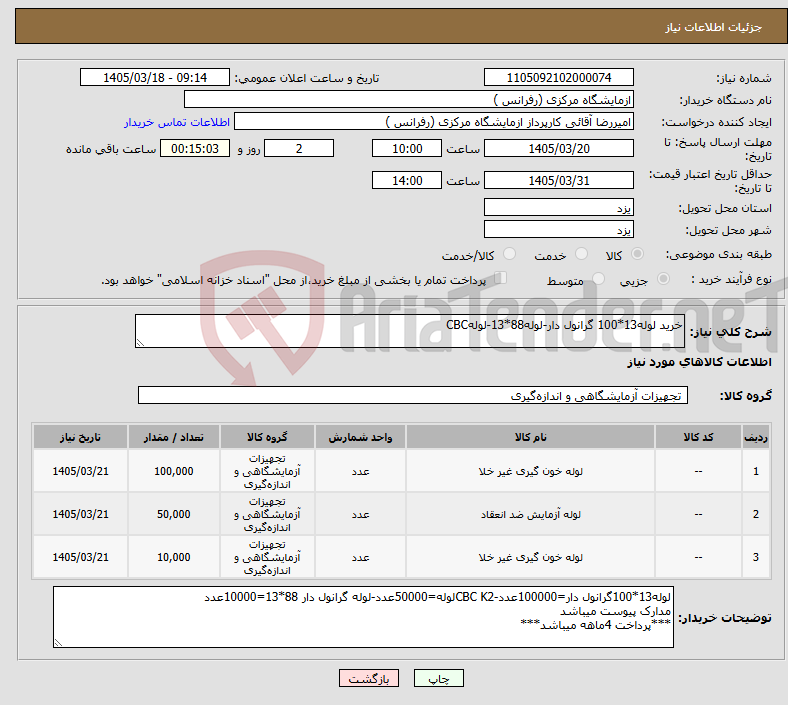The width and height of the screenshot is (788, 705).
Task: Click the quantity cell 50,000
Action: click(173, 515)
